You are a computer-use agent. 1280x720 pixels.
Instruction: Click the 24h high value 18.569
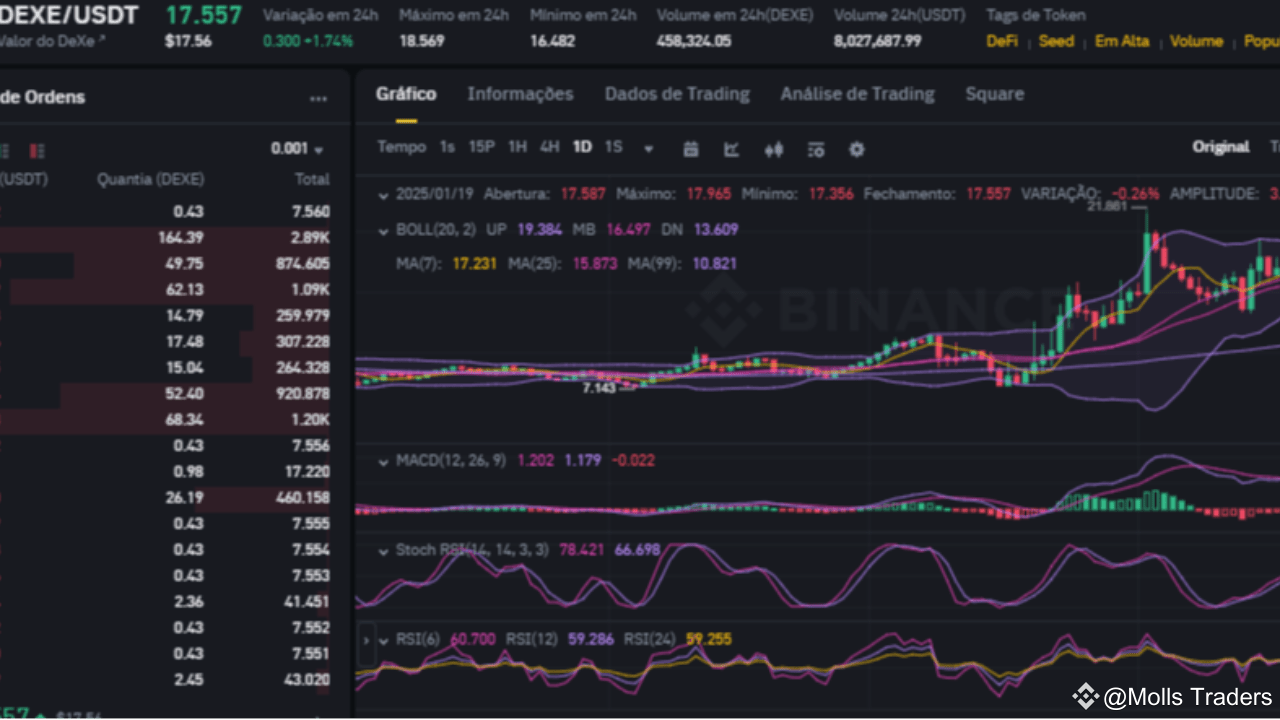421,41
